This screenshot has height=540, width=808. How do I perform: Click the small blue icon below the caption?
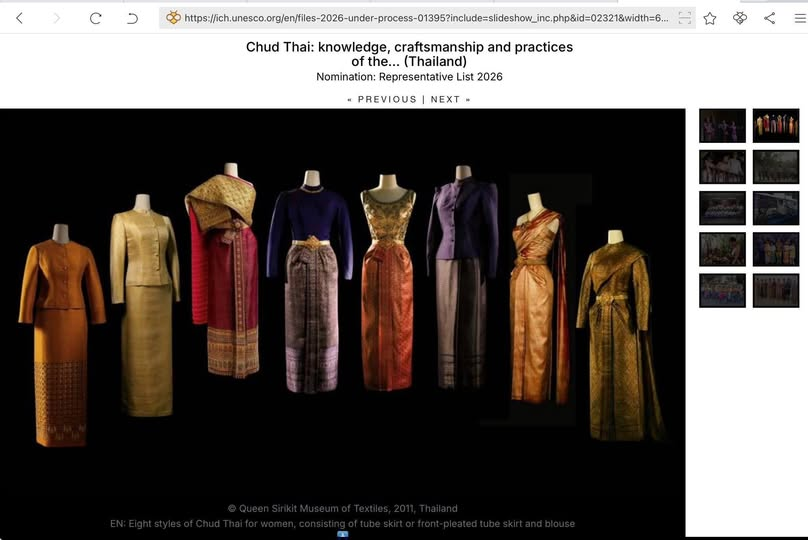[343, 534]
